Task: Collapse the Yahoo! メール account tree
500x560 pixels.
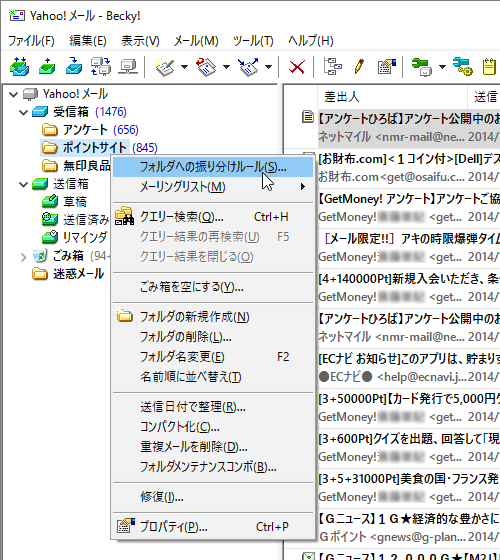Action: (x=14, y=95)
